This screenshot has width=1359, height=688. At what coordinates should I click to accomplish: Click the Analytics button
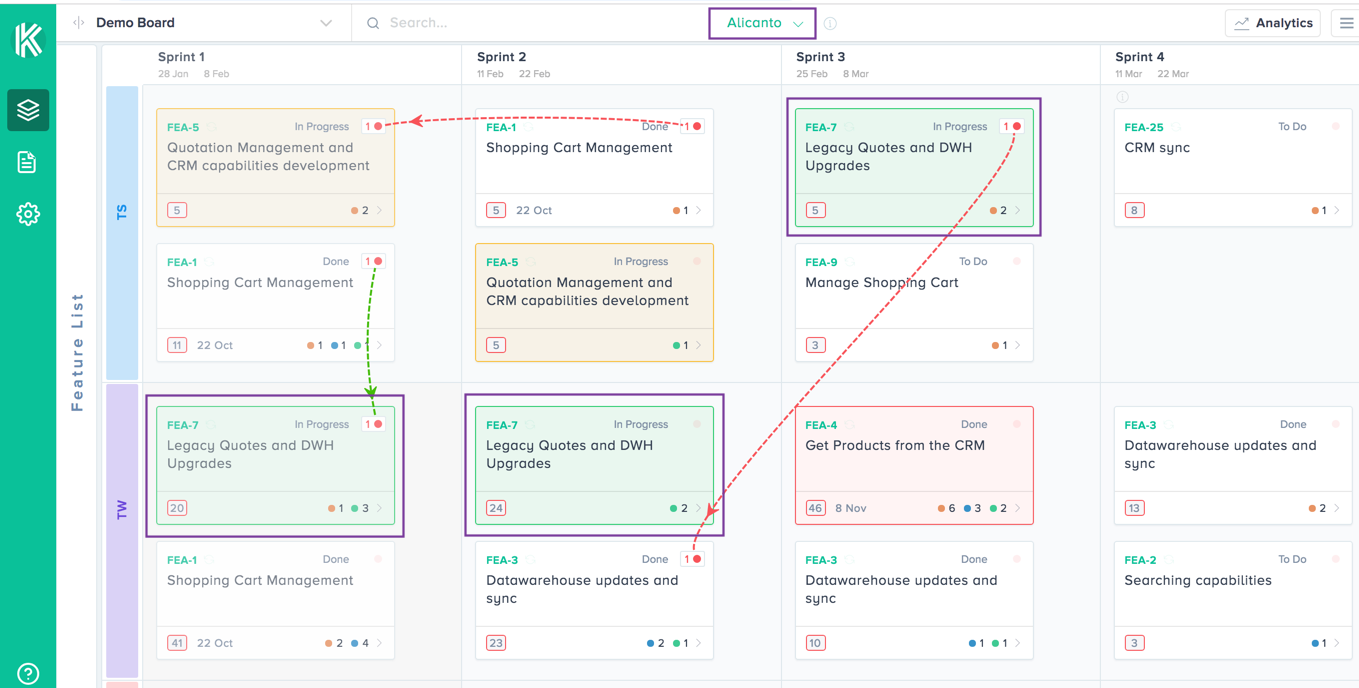tap(1272, 23)
